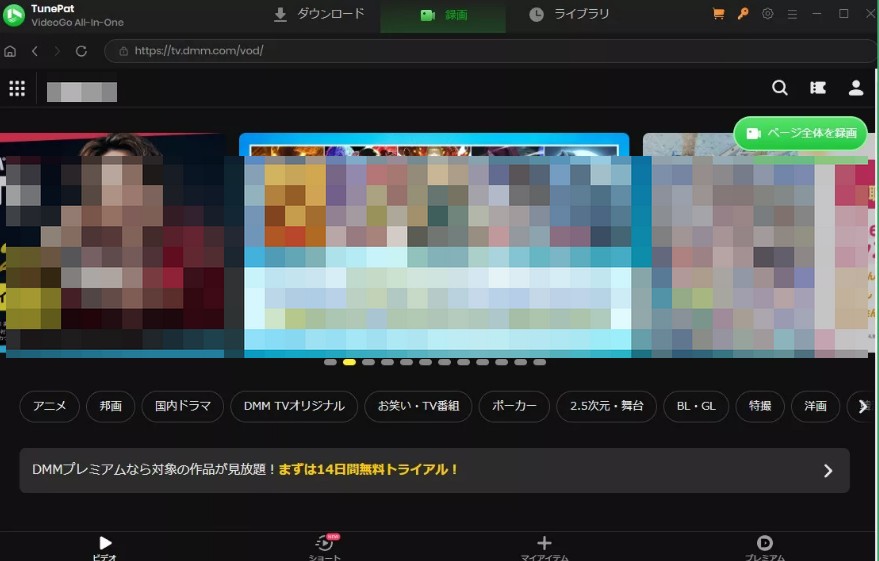The width and height of the screenshot is (879, 561).
Task: Select the last carousel indicator dot
Action: click(540, 362)
